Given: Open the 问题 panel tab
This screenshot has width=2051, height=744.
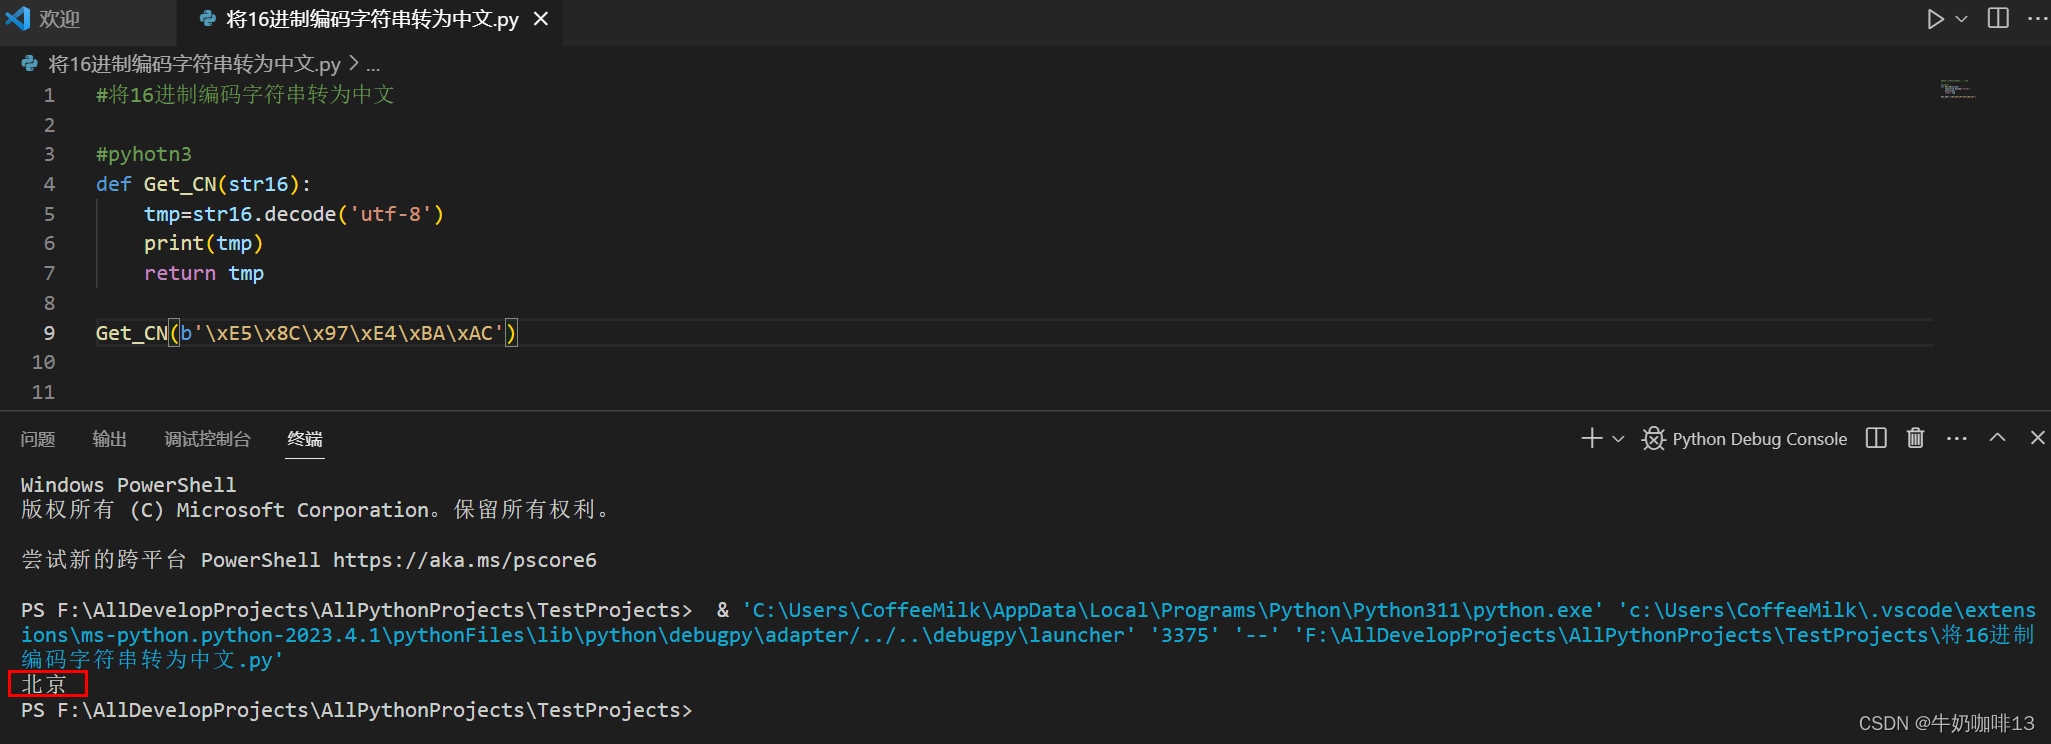Looking at the screenshot, I should coord(38,439).
